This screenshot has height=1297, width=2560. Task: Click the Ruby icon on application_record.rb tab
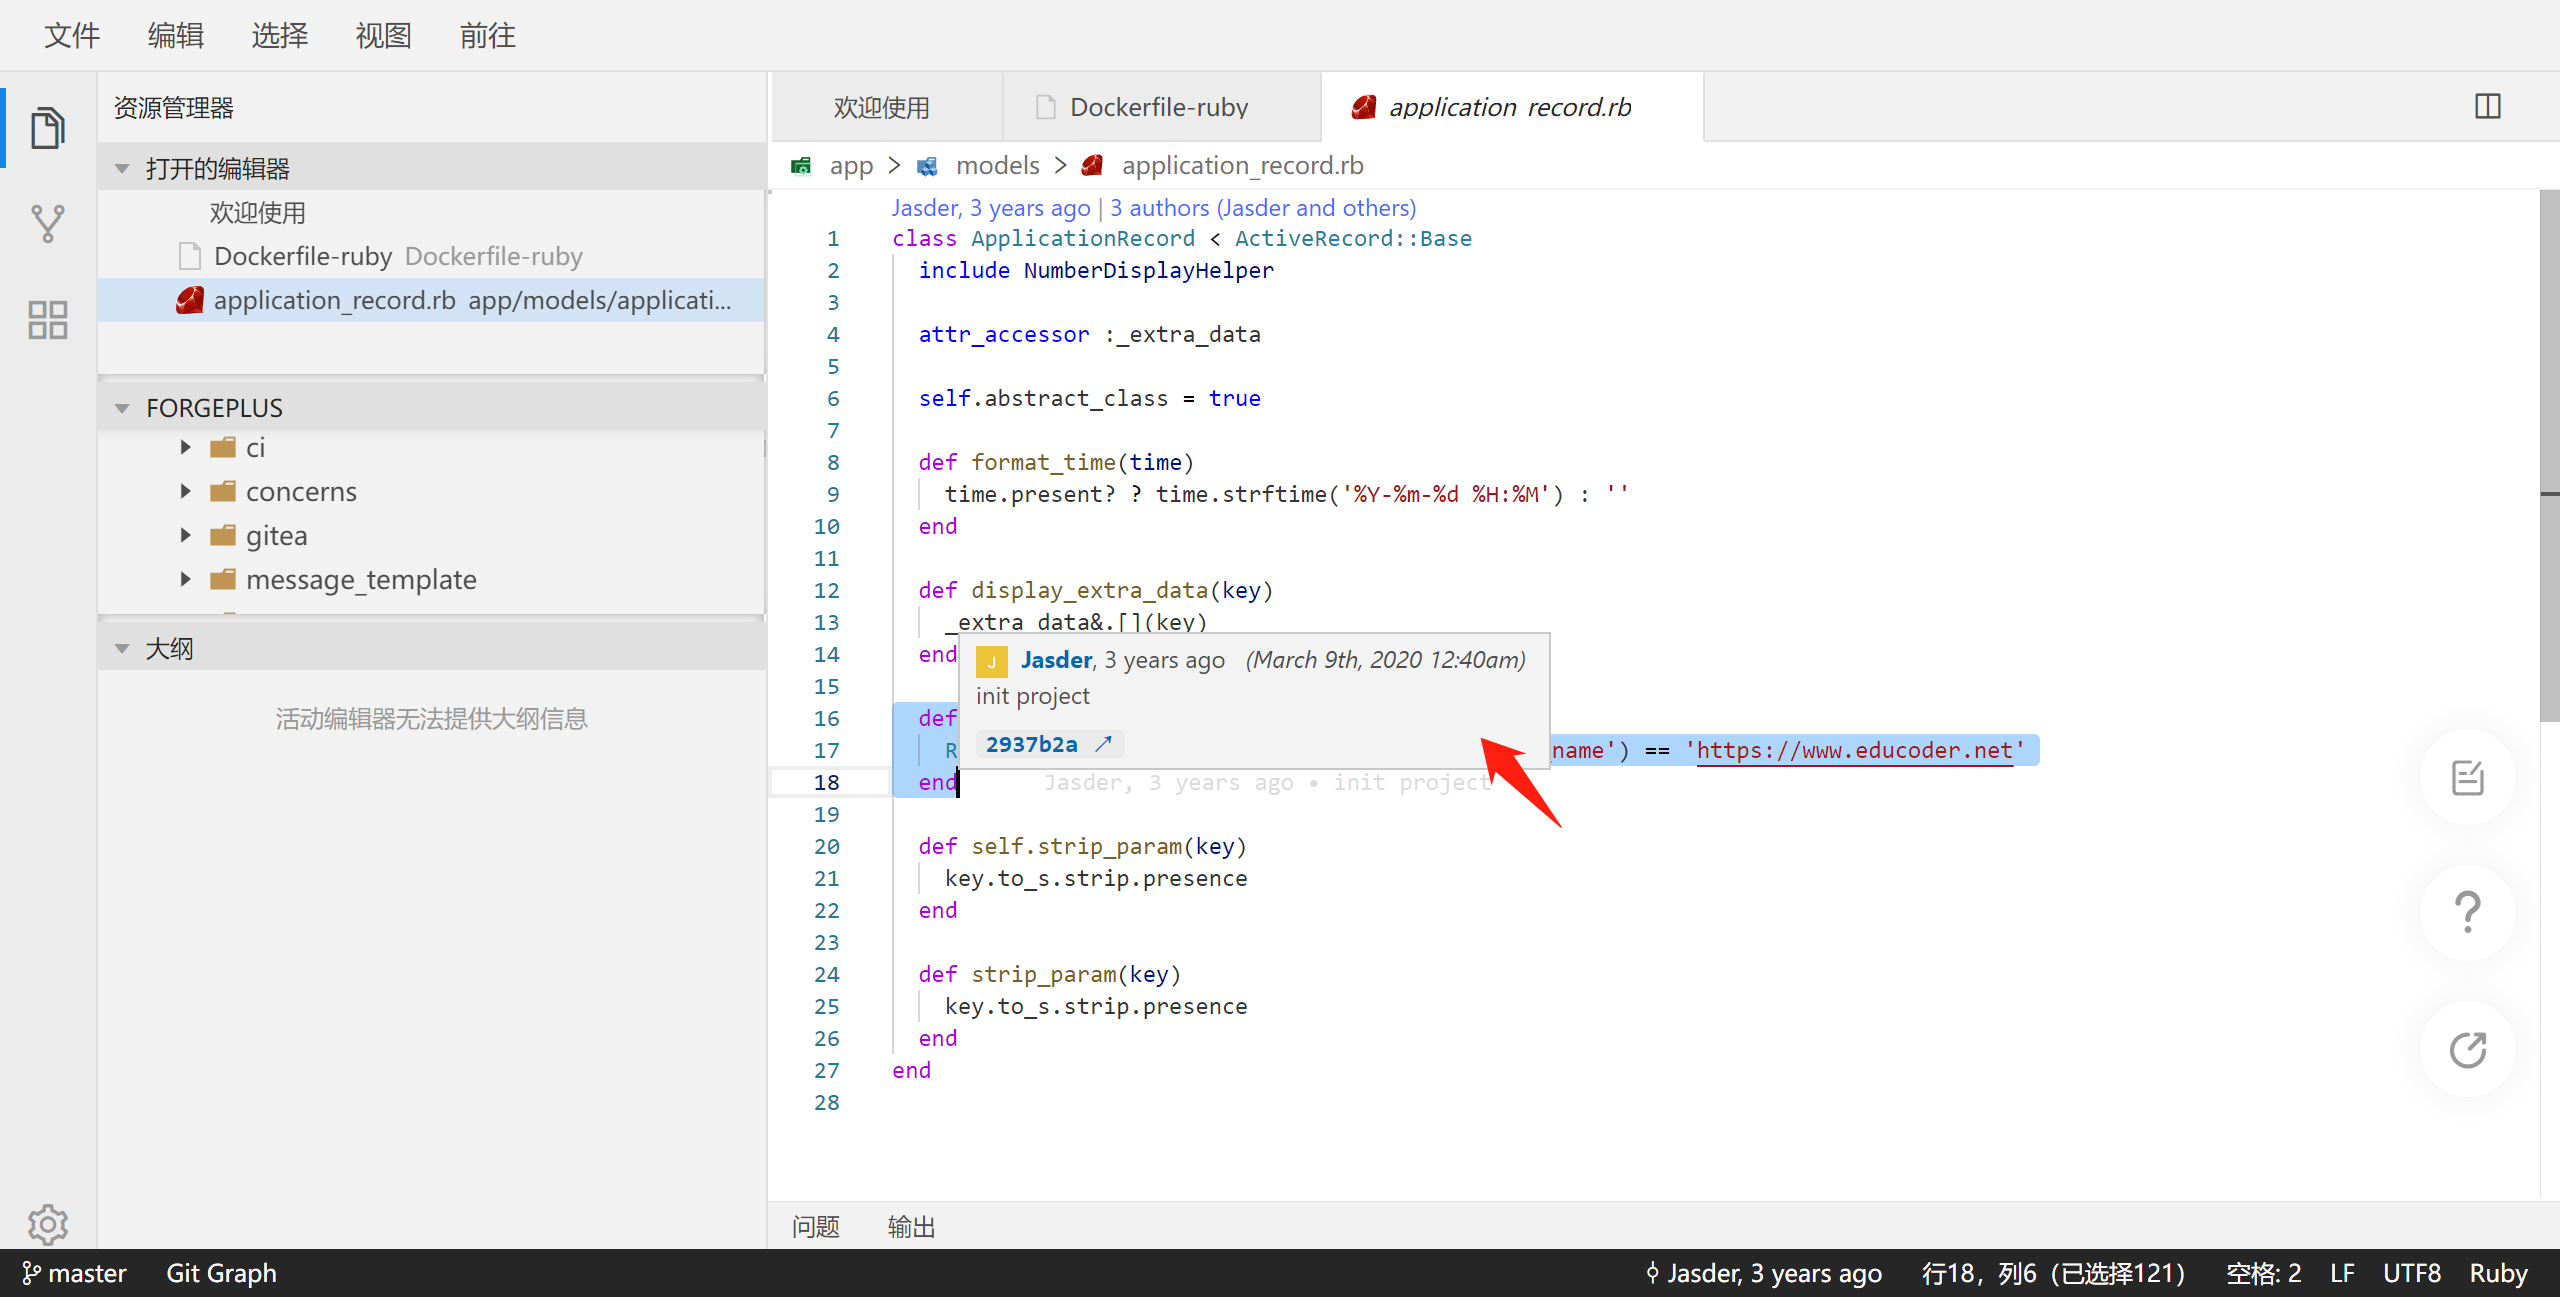pyautogui.click(x=1364, y=107)
